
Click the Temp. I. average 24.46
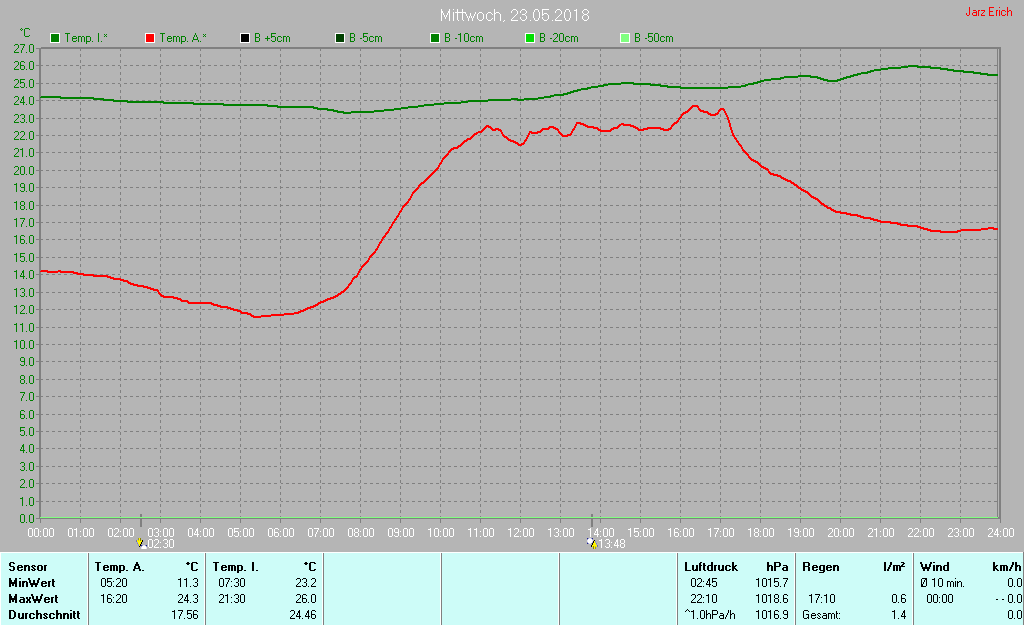pyautogui.click(x=302, y=615)
